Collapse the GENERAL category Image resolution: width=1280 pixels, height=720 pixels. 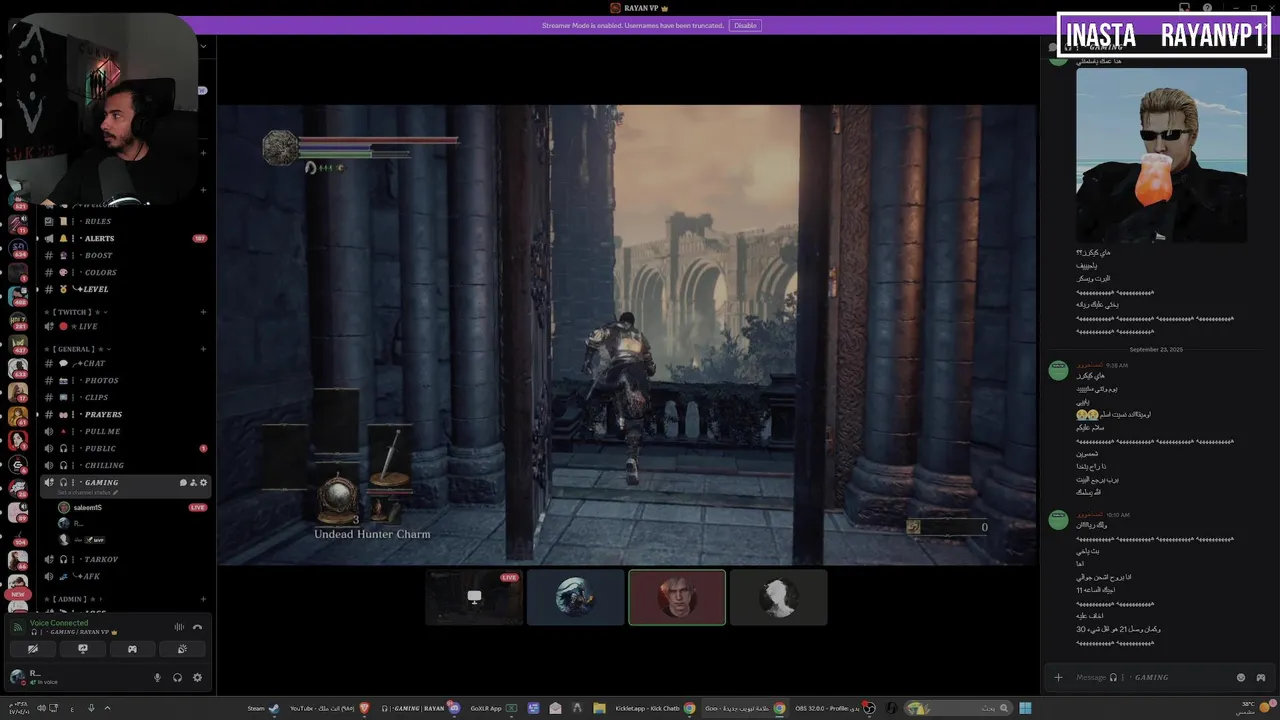76,349
